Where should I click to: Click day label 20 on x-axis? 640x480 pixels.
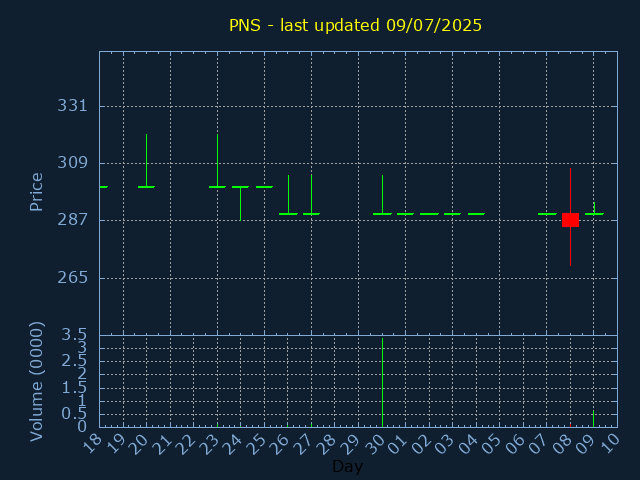click(x=139, y=443)
